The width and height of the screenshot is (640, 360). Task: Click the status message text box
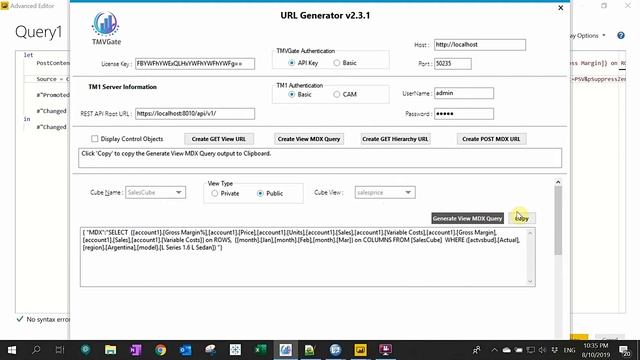[320, 158]
